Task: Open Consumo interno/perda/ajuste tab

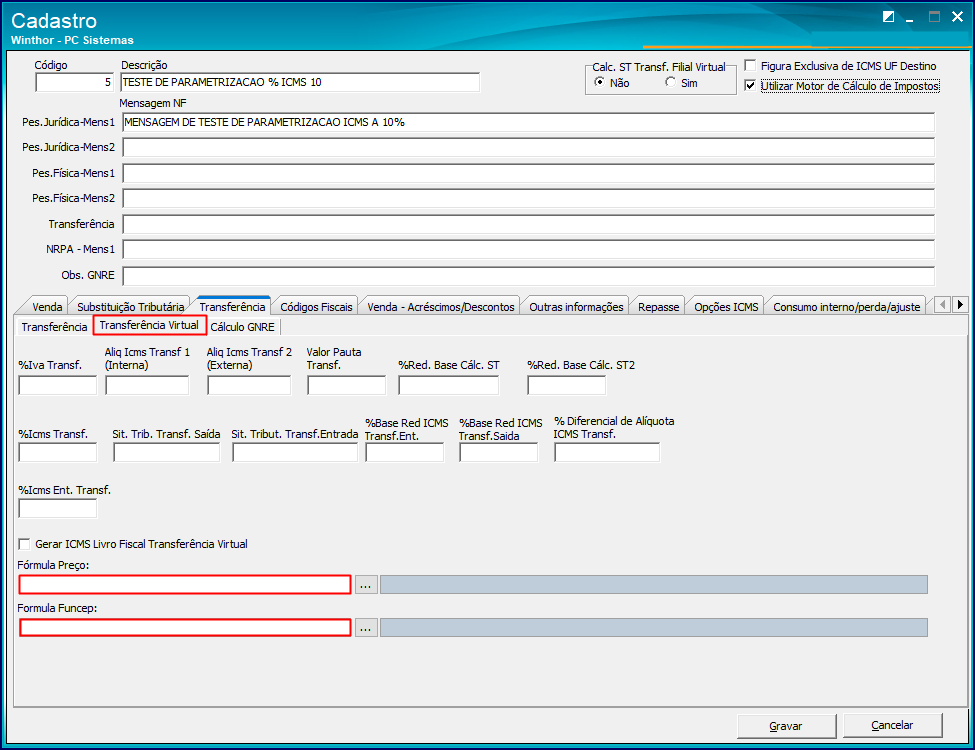Action: click(846, 307)
